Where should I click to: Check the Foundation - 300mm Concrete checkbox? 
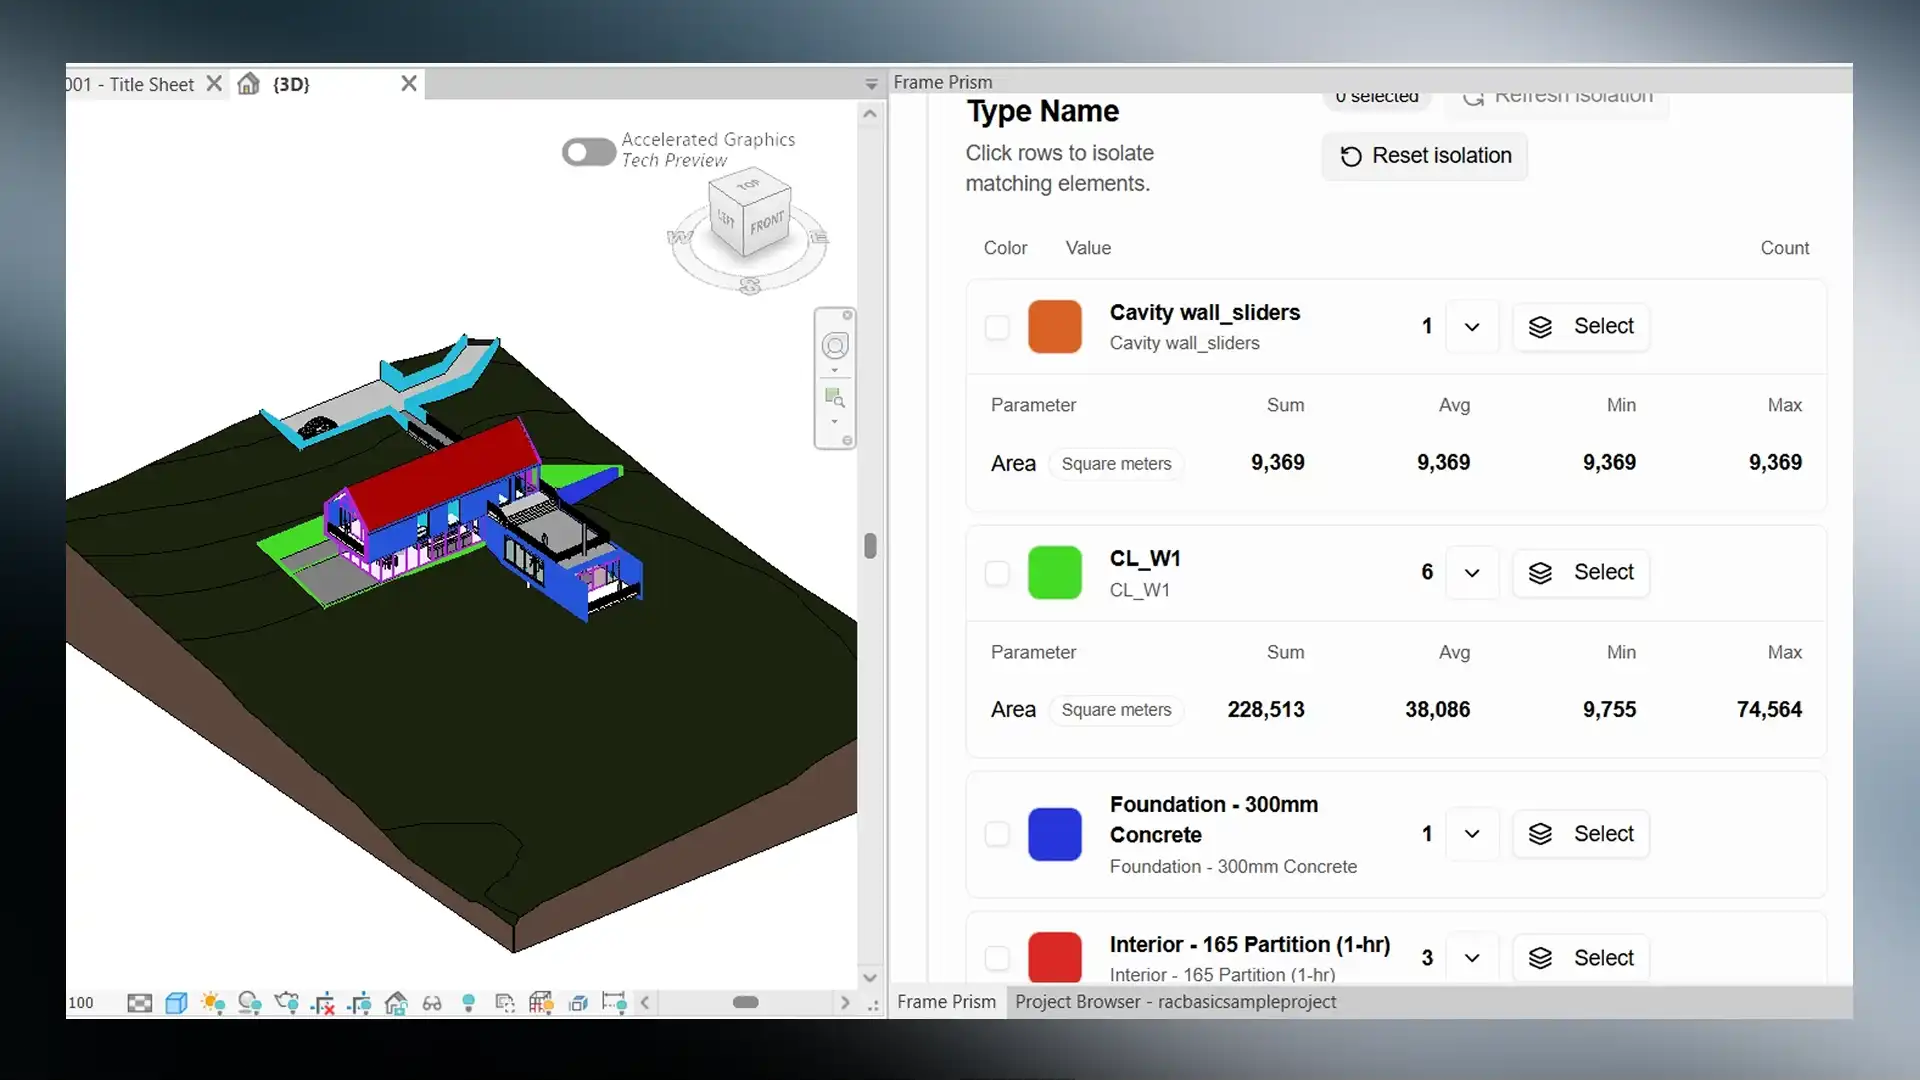tap(997, 834)
